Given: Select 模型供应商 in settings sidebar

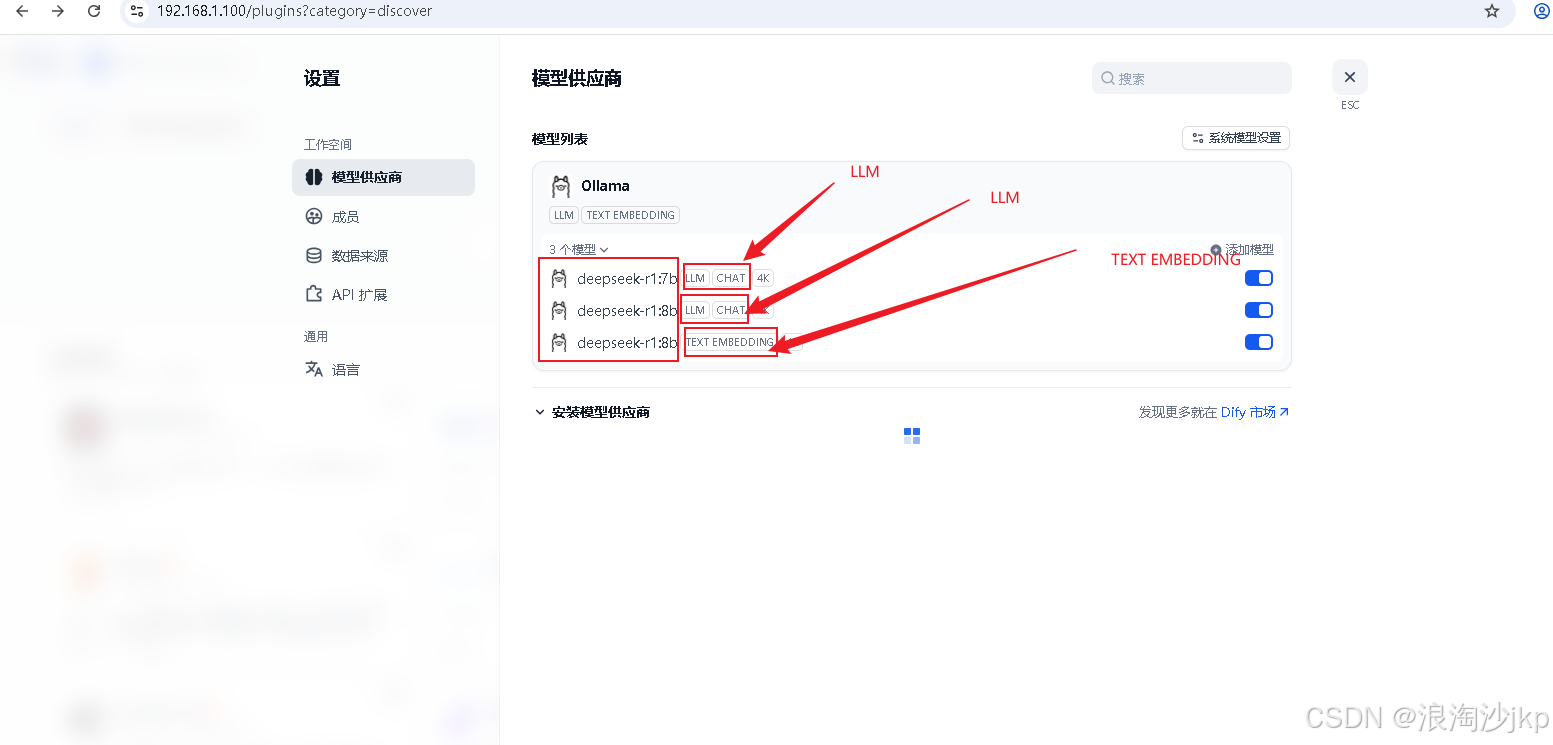Looking at the screenshot, I should tap(384, 177).
